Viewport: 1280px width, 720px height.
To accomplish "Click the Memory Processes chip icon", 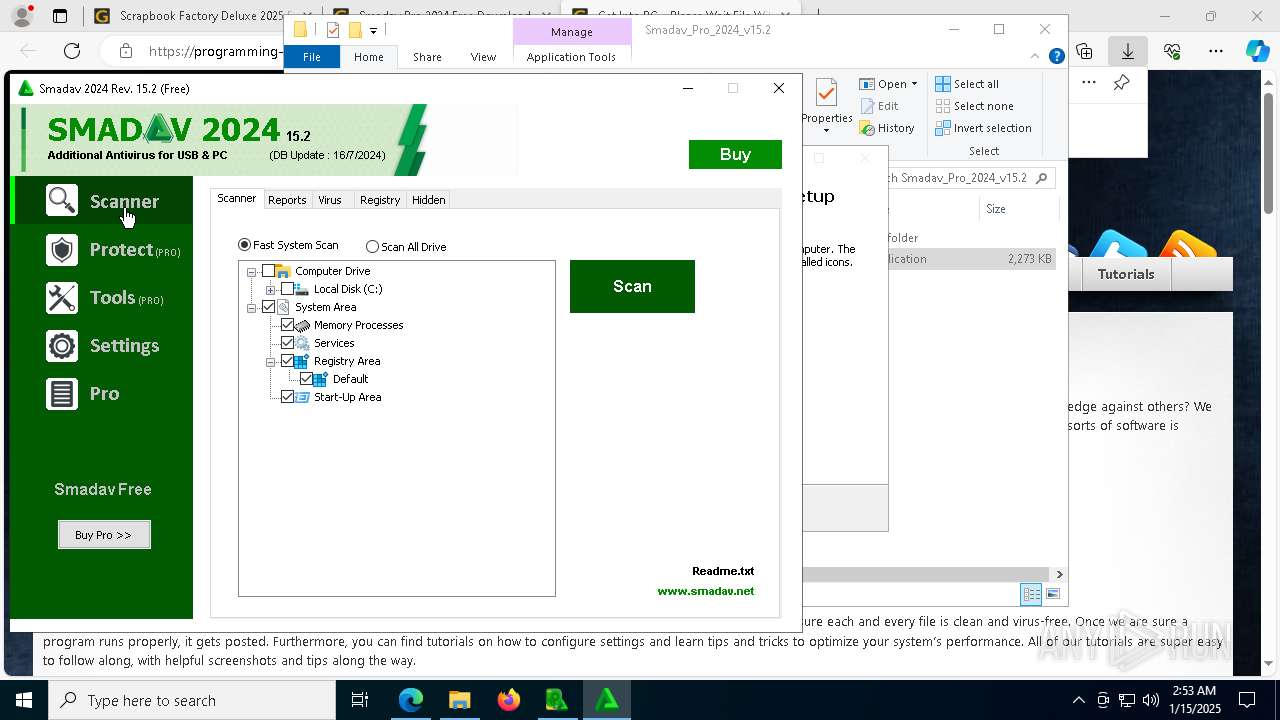I will click(x=302, y=325).
